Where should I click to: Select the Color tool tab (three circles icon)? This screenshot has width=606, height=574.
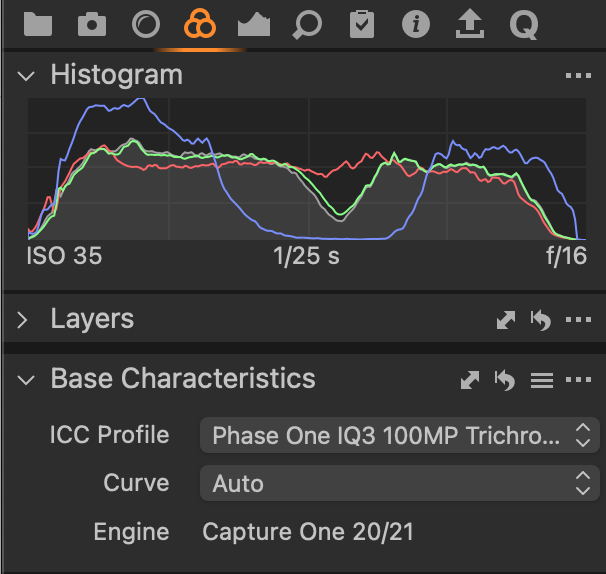(200, 24)
